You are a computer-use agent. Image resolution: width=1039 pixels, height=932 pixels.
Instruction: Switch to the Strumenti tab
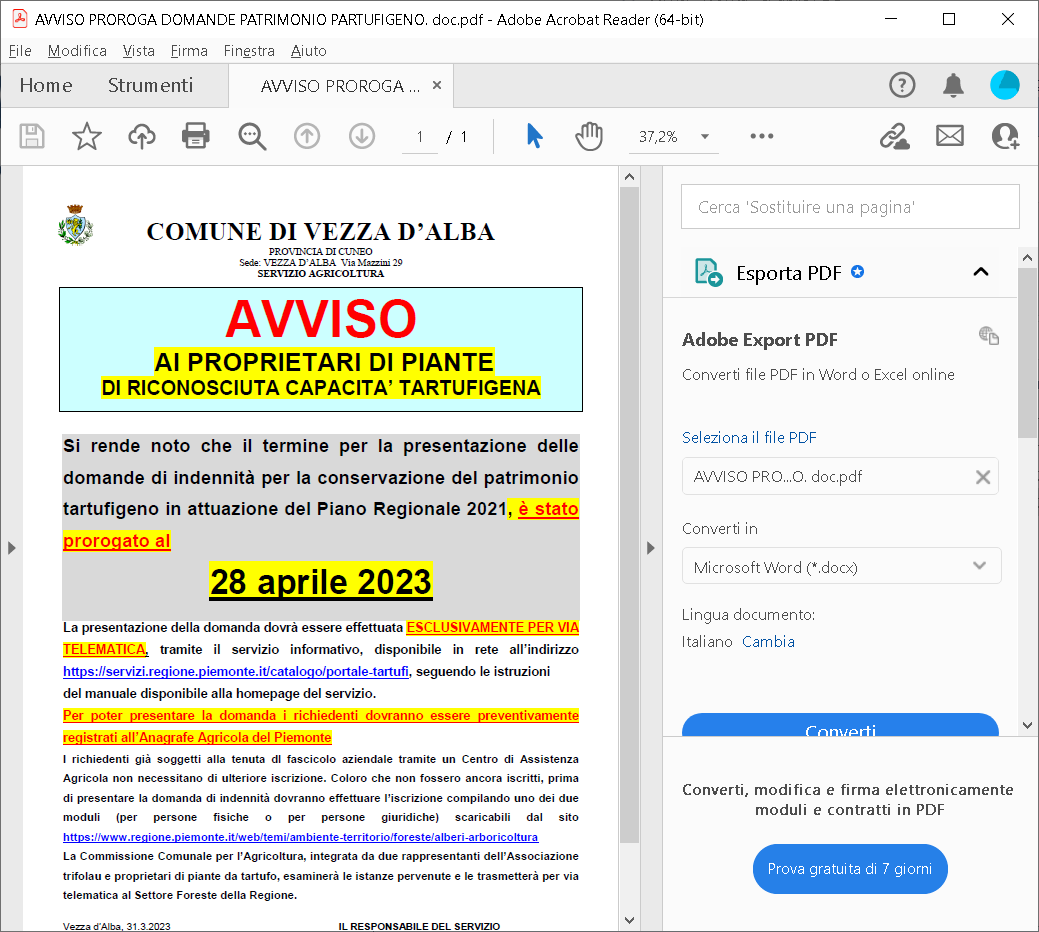click(150, 86)
